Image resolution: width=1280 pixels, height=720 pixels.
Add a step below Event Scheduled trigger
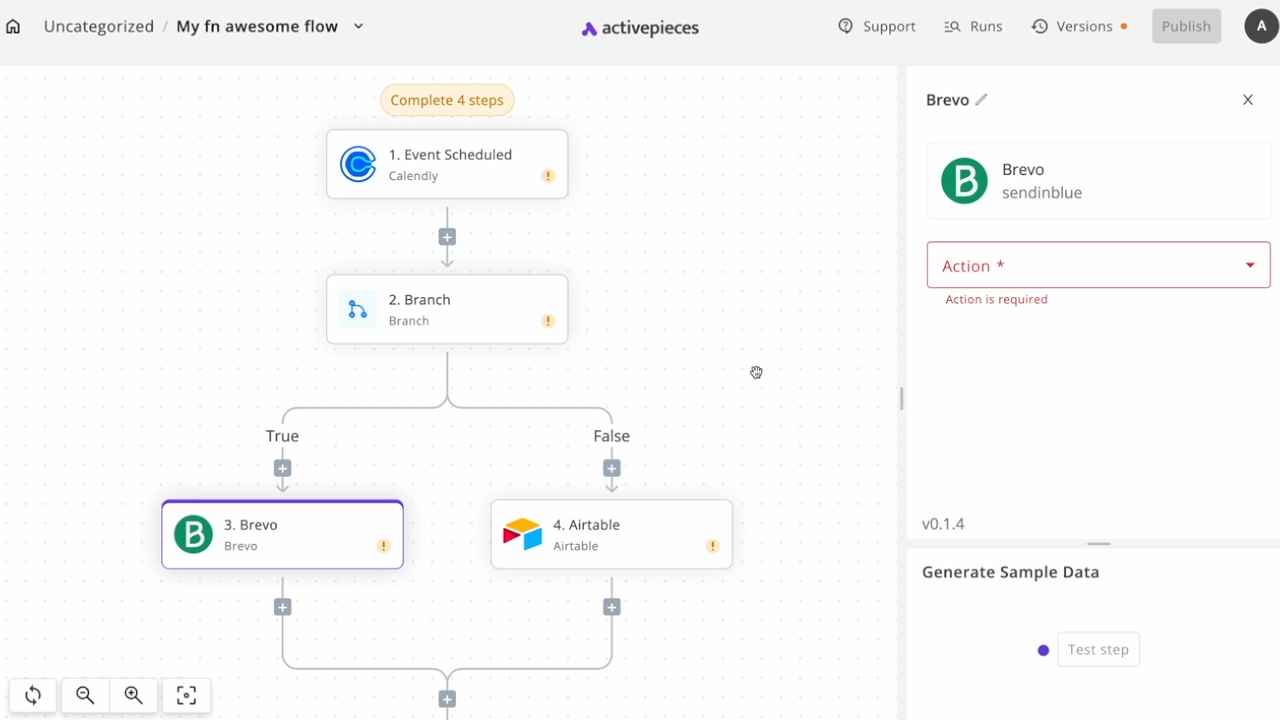(x=447, y=237)
